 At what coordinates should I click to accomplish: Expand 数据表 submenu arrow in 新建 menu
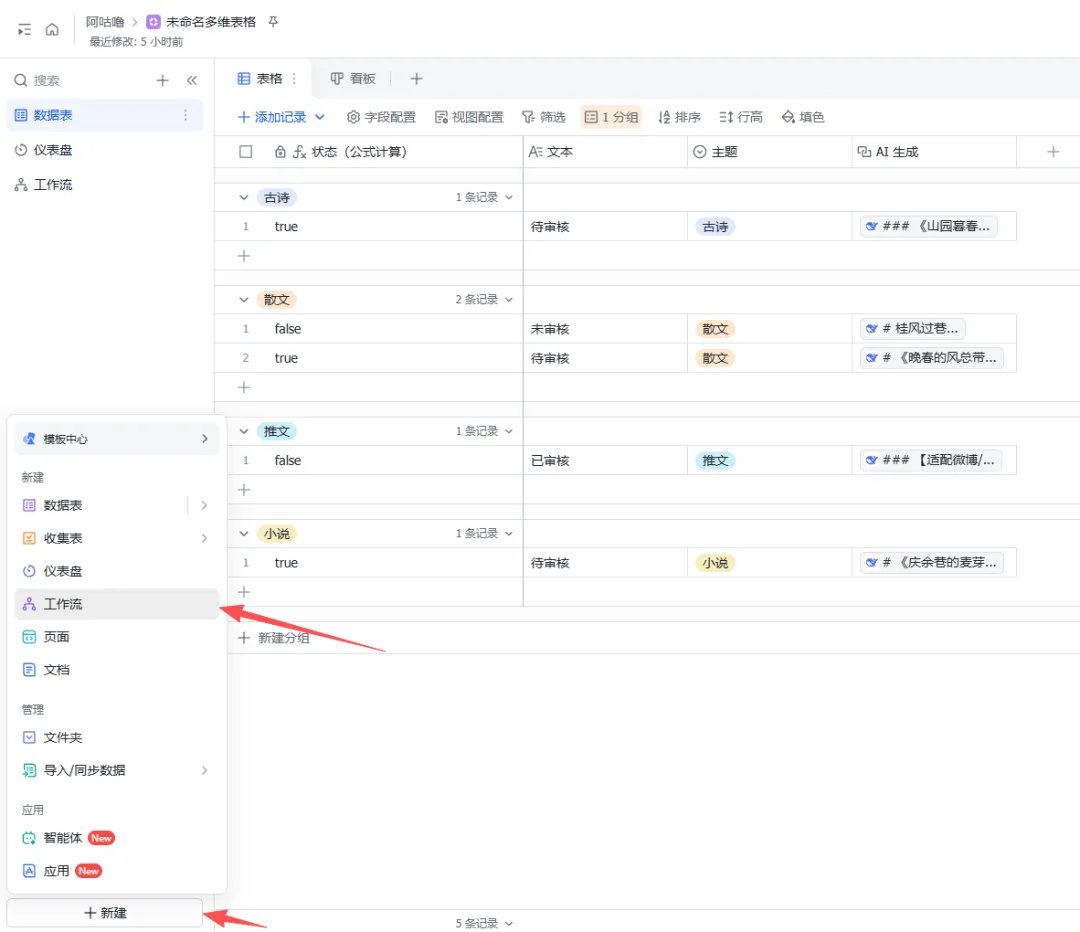tap(204, 505)
